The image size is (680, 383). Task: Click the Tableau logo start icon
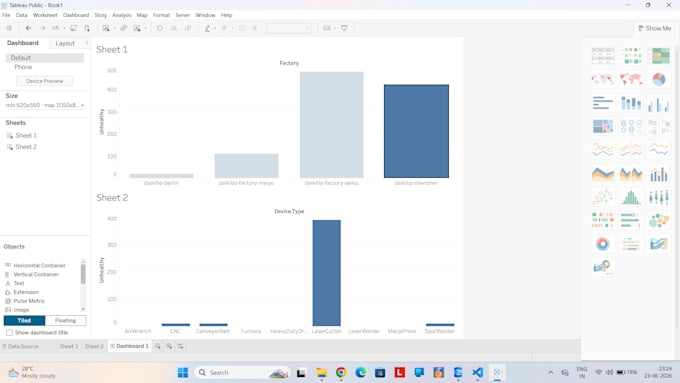(9, 28)
